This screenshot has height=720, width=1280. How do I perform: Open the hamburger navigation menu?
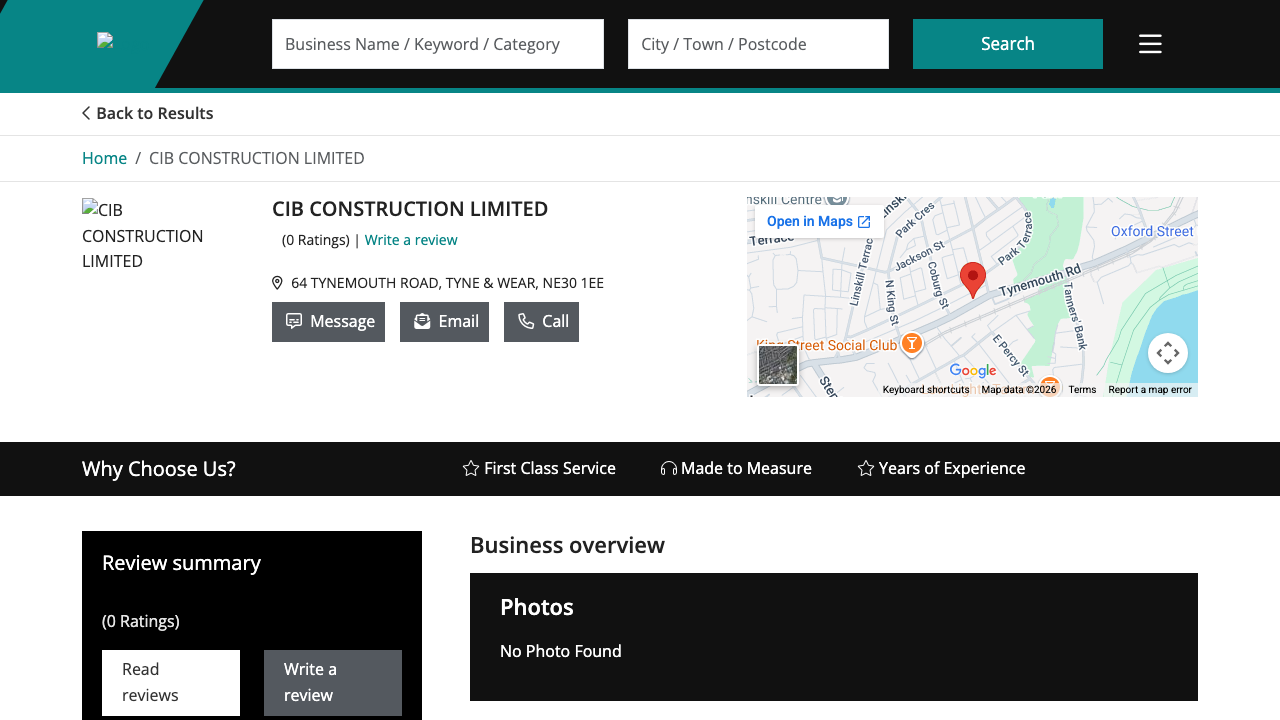click(1150, 43)
